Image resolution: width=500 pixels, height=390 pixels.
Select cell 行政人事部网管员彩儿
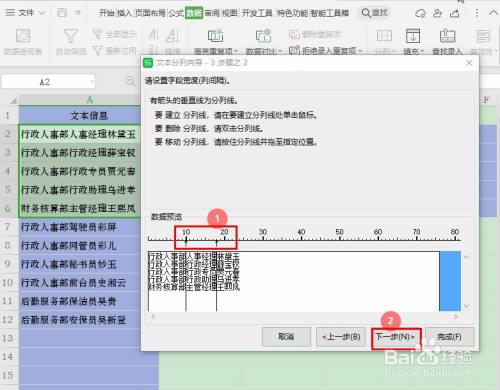click(89, 246)
